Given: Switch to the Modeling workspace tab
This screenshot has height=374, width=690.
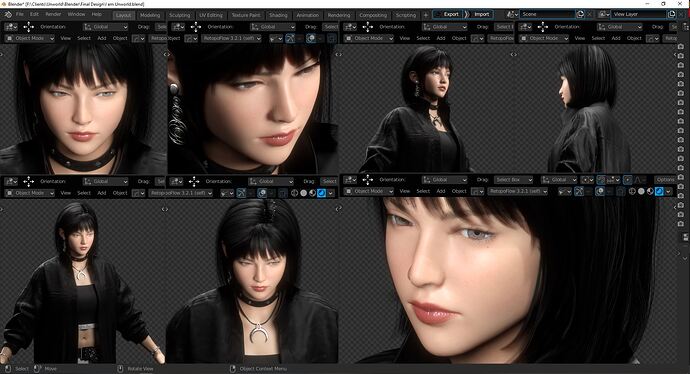Looking at the screenshot, I should point(150,15).
